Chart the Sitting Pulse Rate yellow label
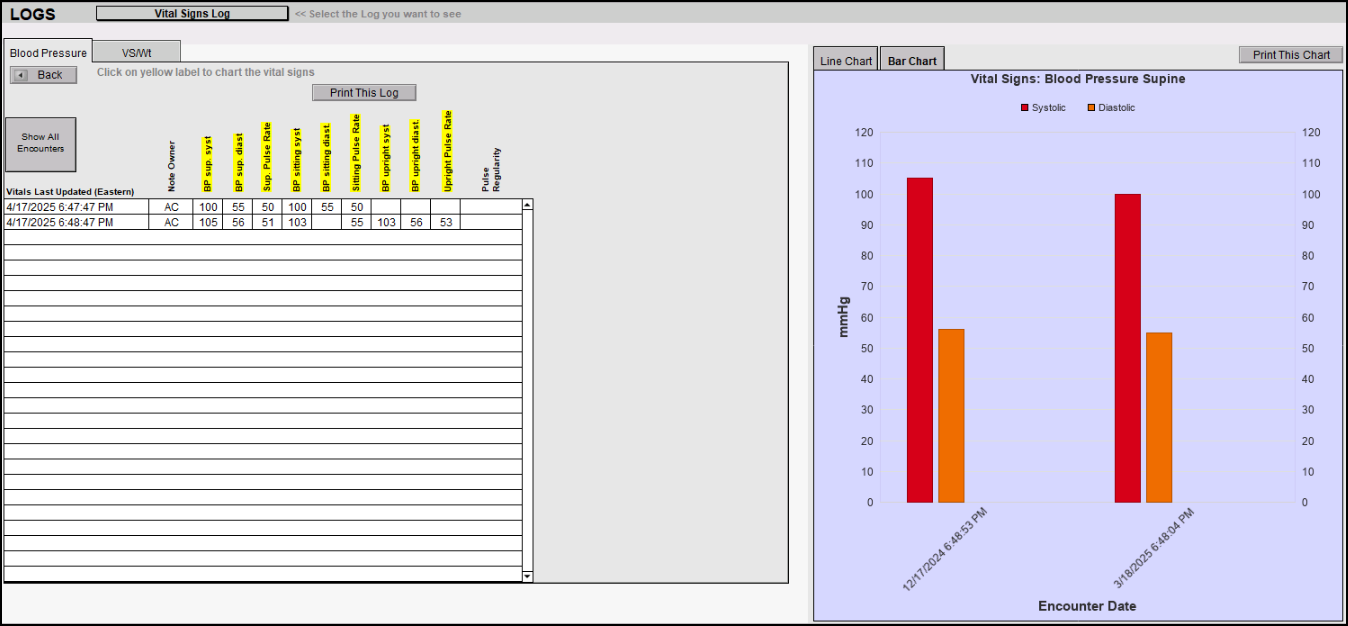The image size is (1348, 626). point(356,152)
